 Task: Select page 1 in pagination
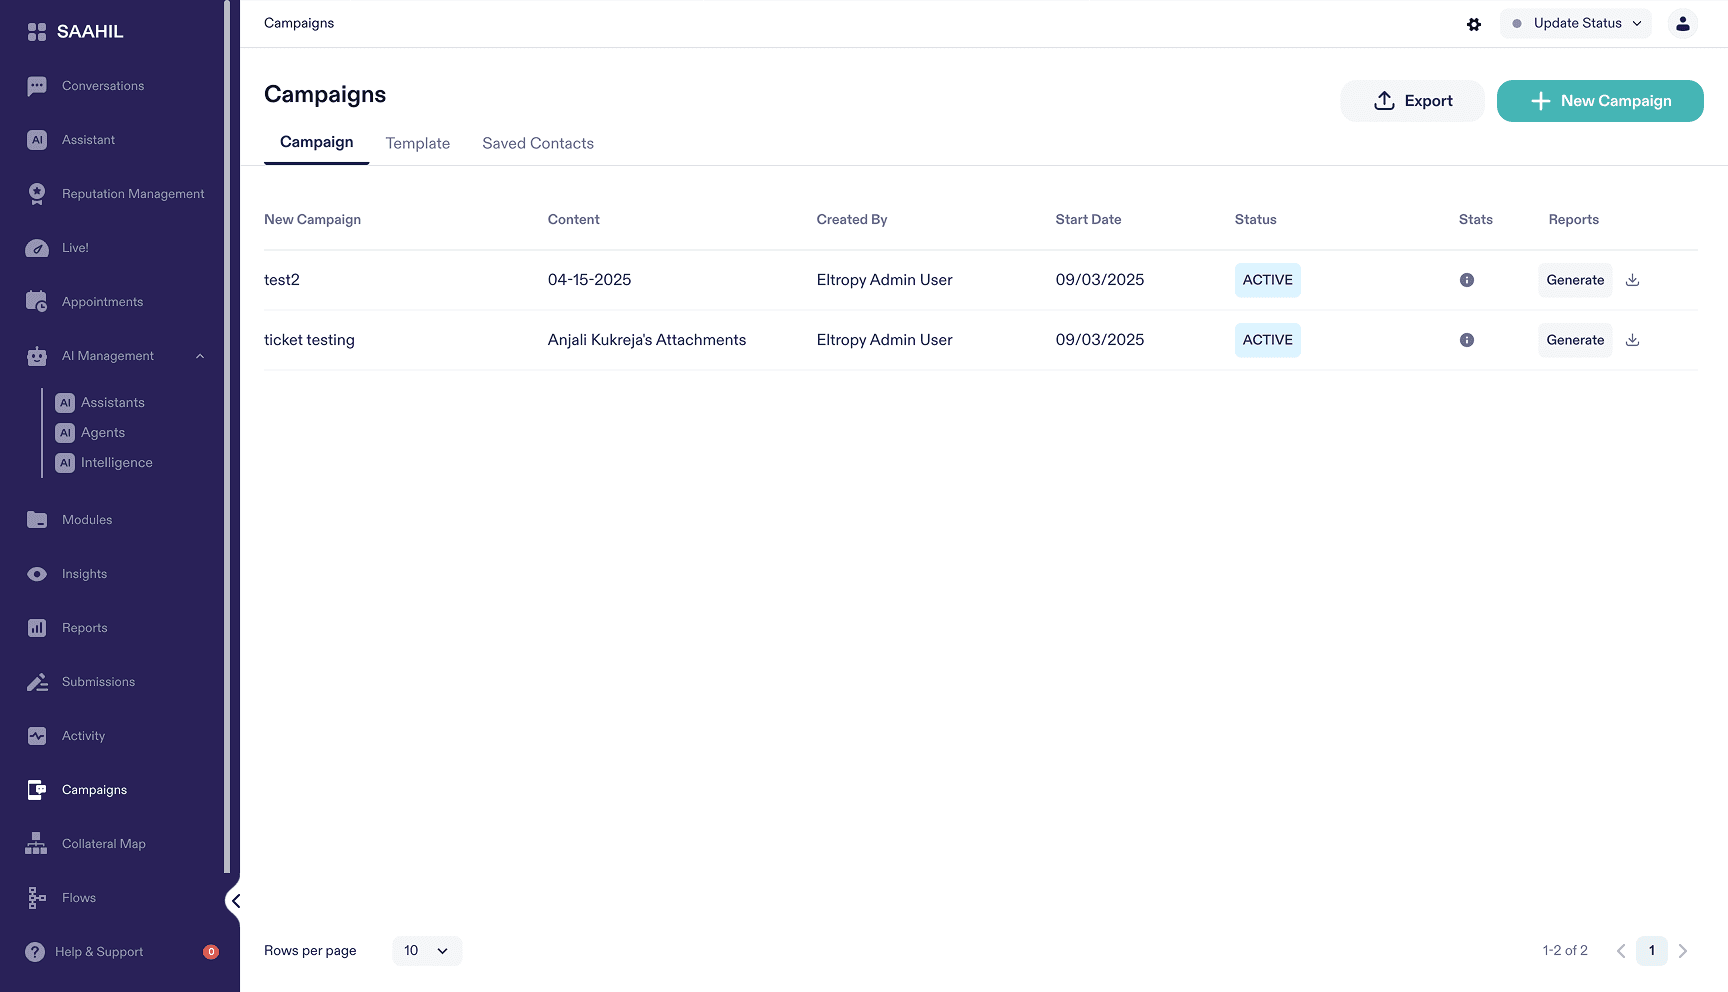pyautogui.click(x=1652, y=951)
